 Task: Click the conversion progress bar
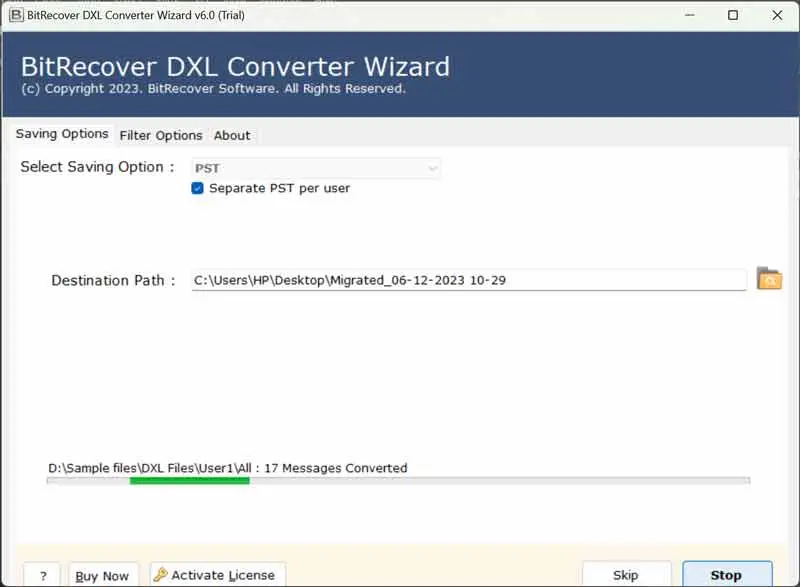click(x=398, y=481)
